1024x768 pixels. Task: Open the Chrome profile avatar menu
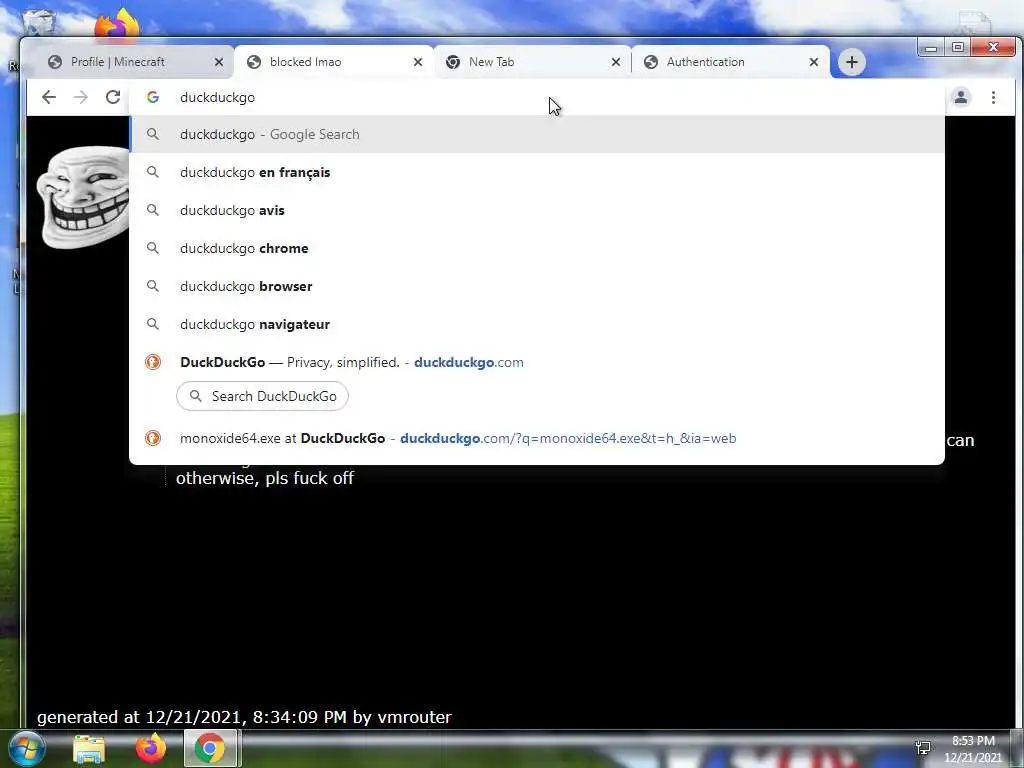[x=961, y=97]
